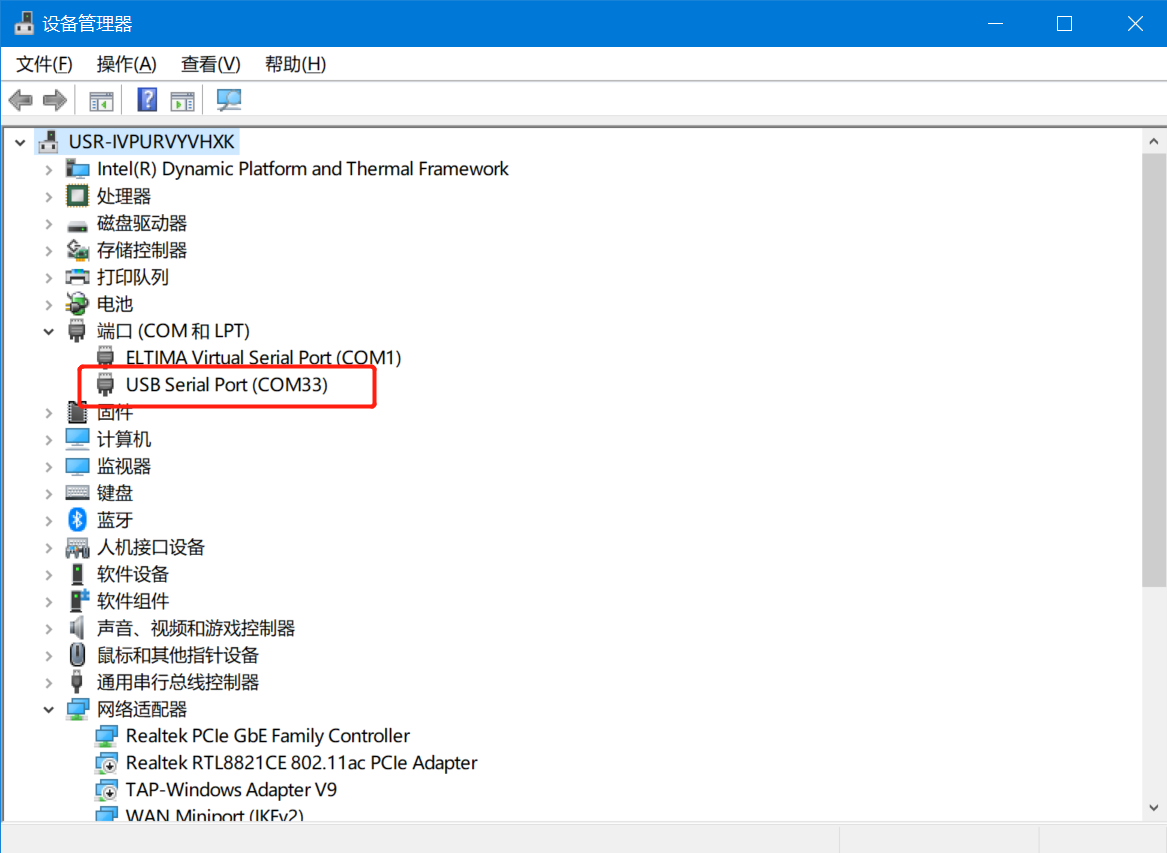
Task: Open the blue question mark Help toolbar icon
Action: [x=147, y=100]
